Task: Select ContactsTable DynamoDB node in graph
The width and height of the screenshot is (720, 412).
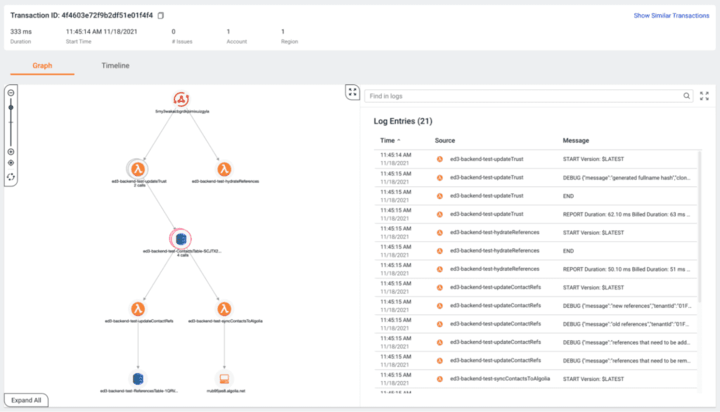Action: 181,239
